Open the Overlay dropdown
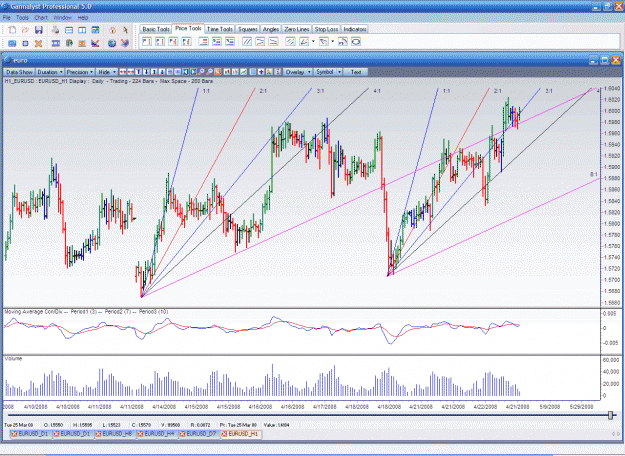Image resolution: width=625 pixels, height=456 pixels. (x=298, y=72)
